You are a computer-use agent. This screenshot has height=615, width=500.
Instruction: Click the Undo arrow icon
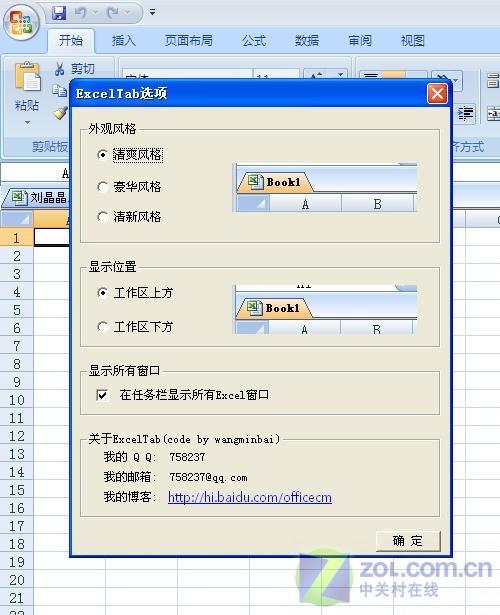coord(80,13)
